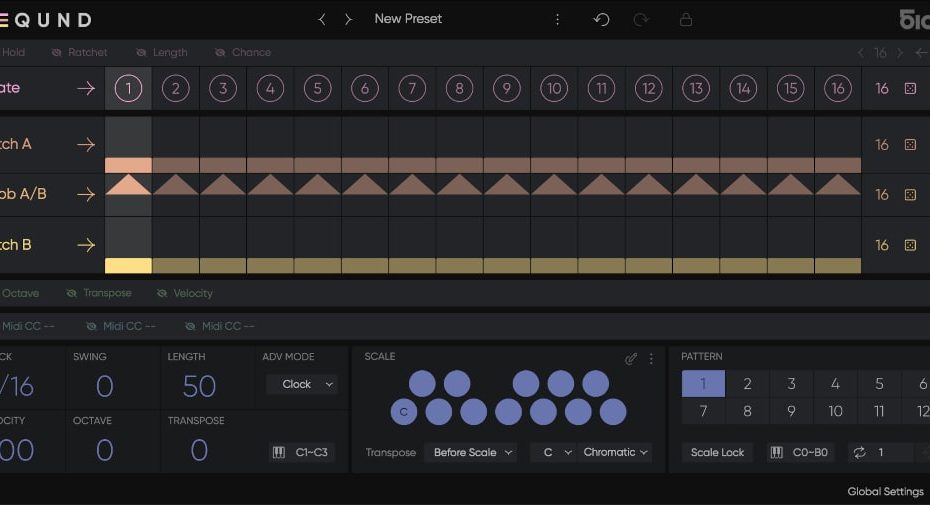
Task: Toggle the Transpose lane eye icon
Action: (x=71, y=293)
